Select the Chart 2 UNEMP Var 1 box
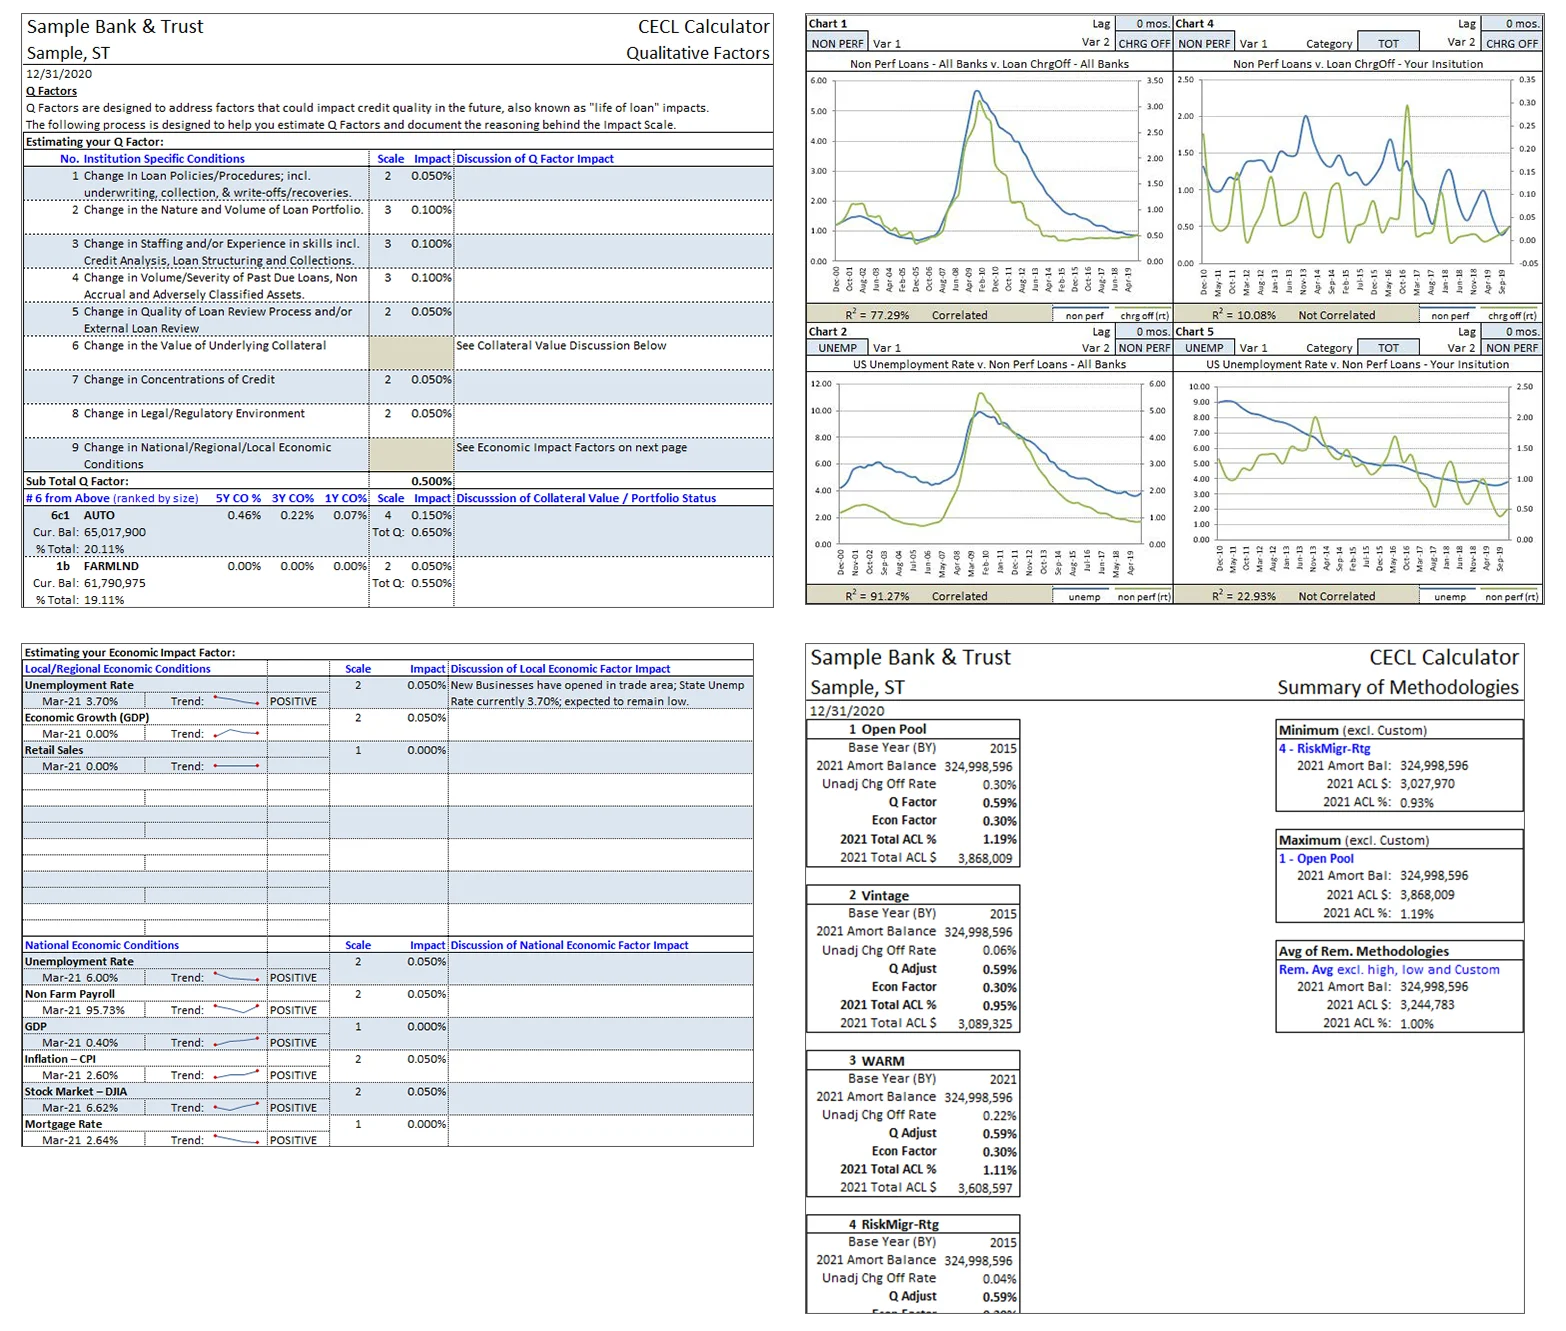The image size is (1566, 1331). (x=837, y=348)
